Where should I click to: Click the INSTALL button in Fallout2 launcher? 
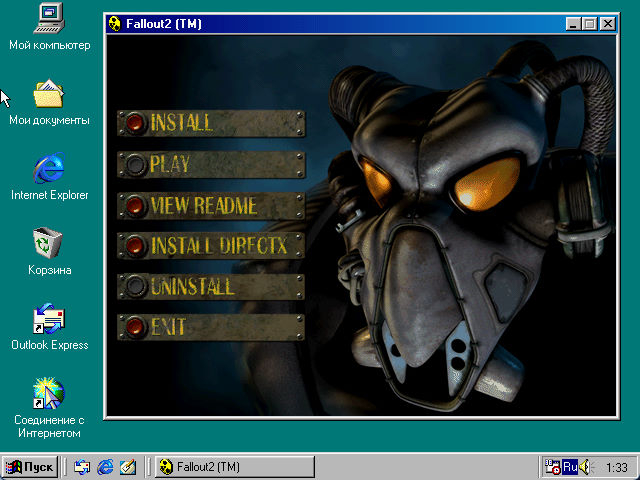coord(211,123)
